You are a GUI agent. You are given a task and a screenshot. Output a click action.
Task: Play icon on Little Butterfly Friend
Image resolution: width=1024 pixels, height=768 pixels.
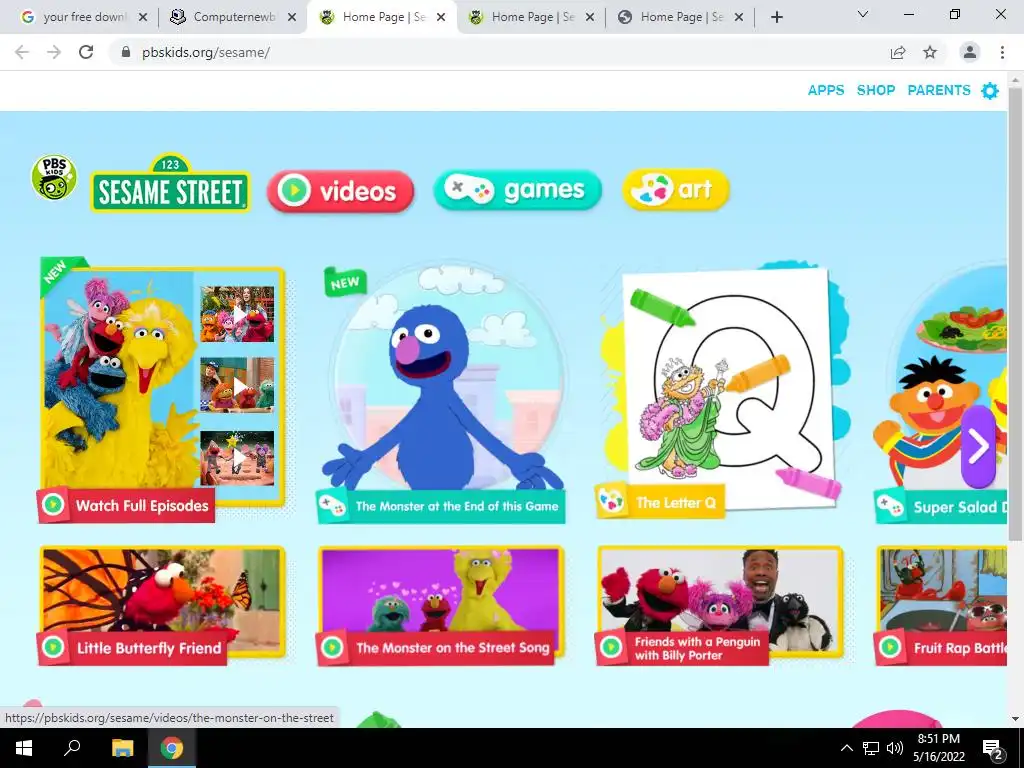pos(53,647)
